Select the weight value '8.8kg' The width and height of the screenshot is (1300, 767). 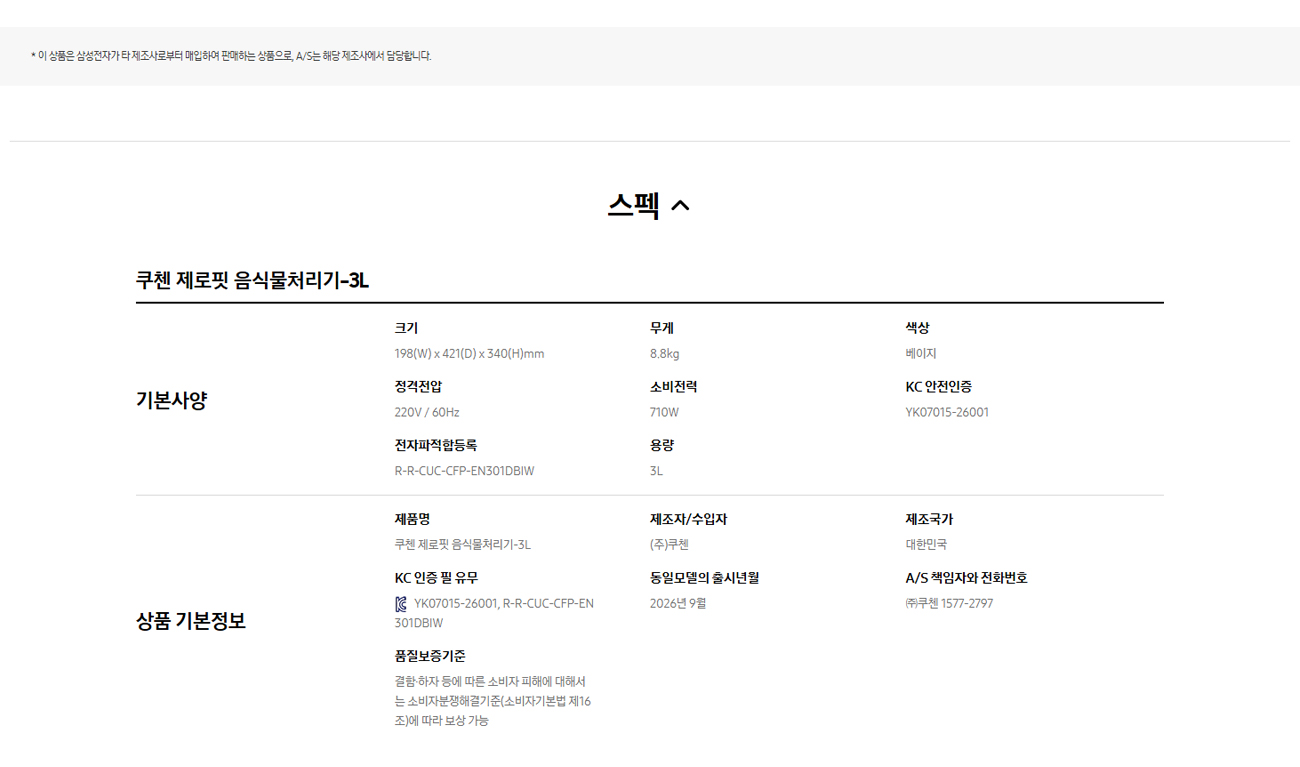(x=664, y=354)
